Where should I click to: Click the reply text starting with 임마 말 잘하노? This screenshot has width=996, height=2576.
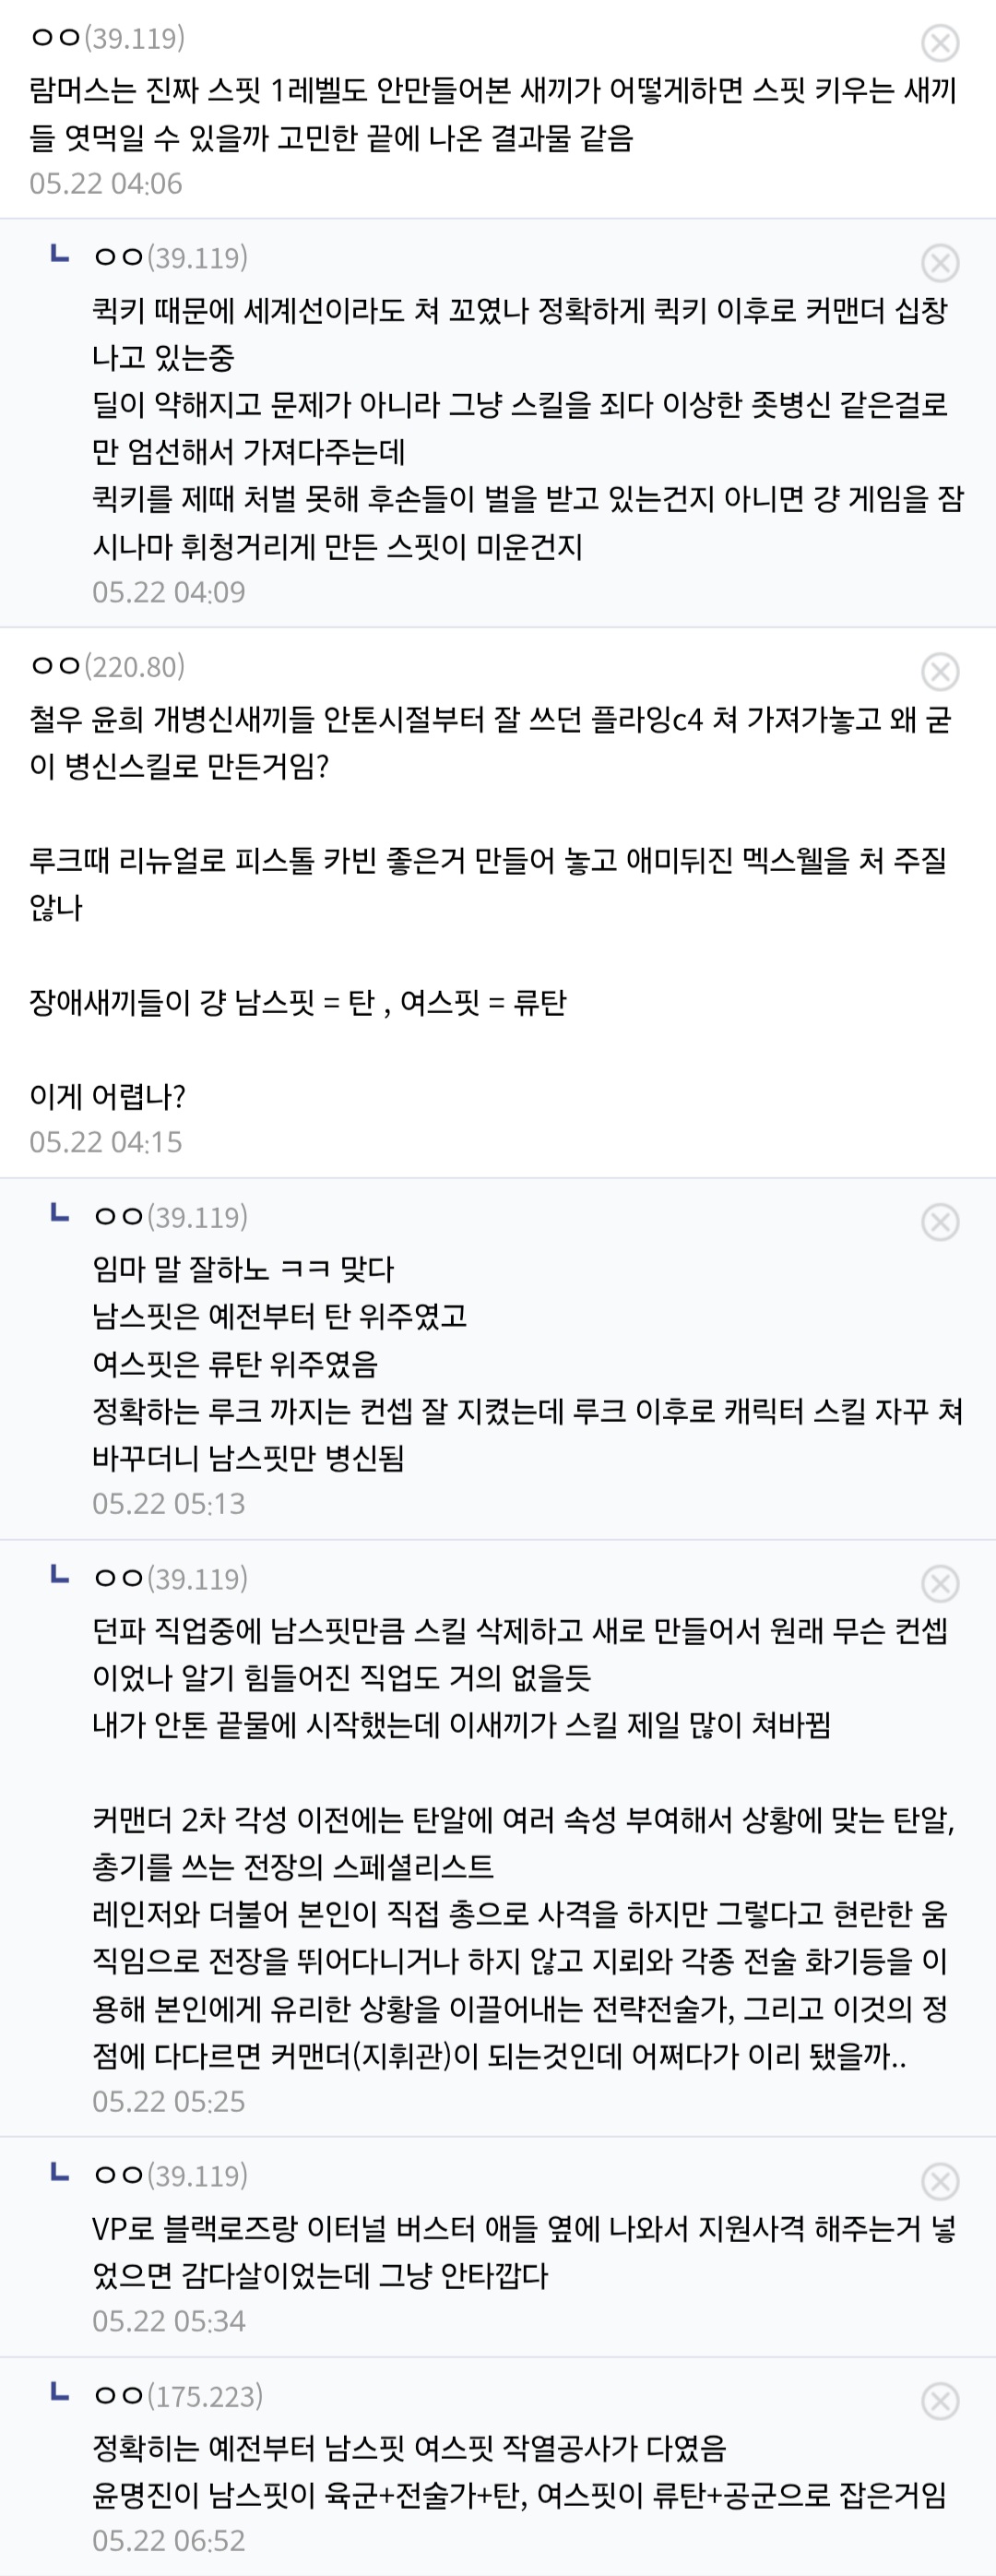click(x=243, y=1269)
